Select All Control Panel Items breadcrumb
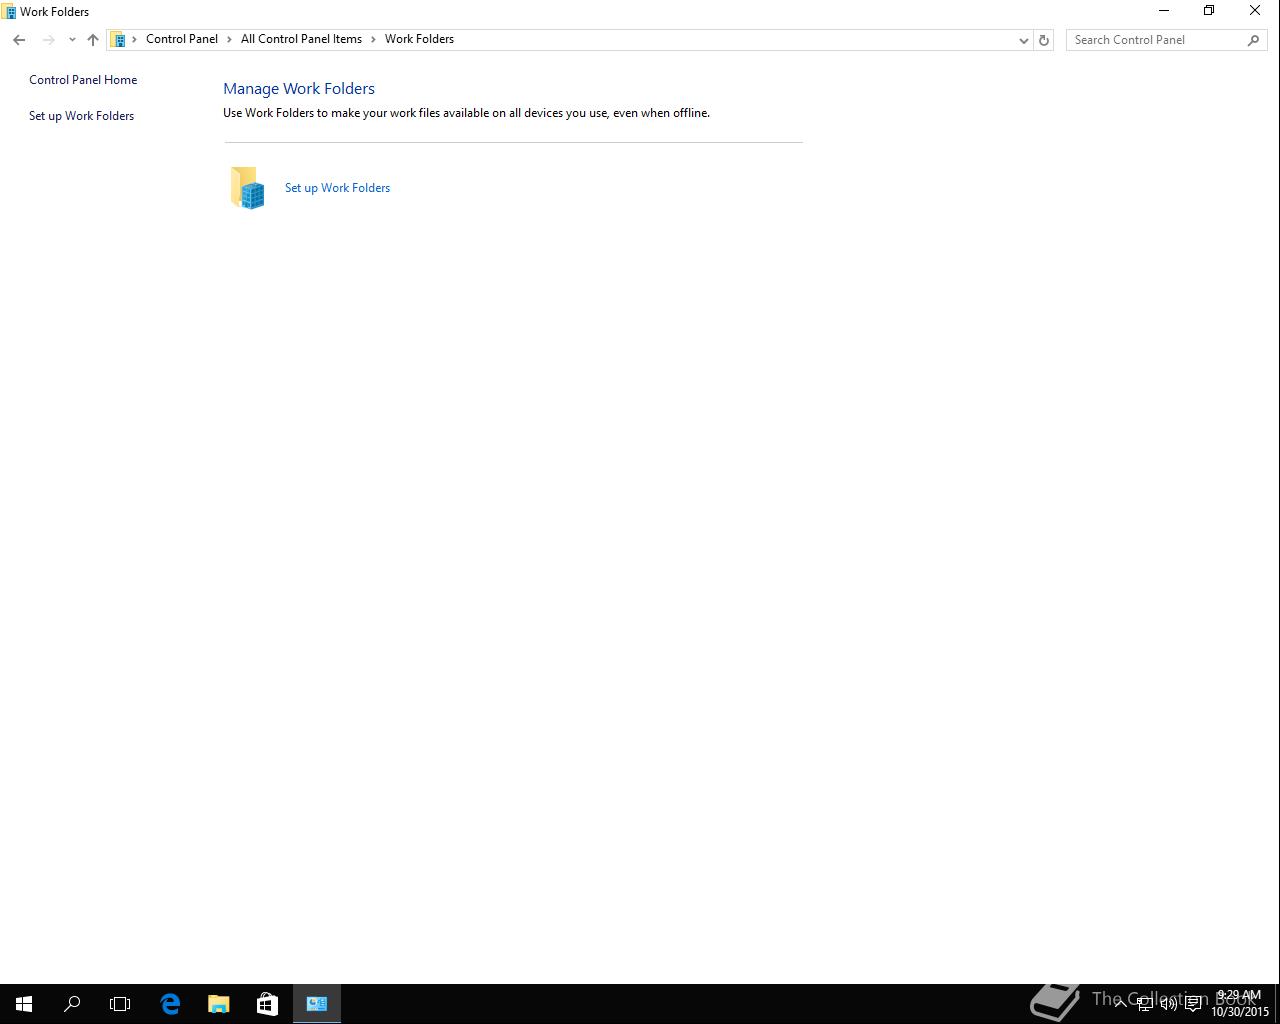 point(301,39)
